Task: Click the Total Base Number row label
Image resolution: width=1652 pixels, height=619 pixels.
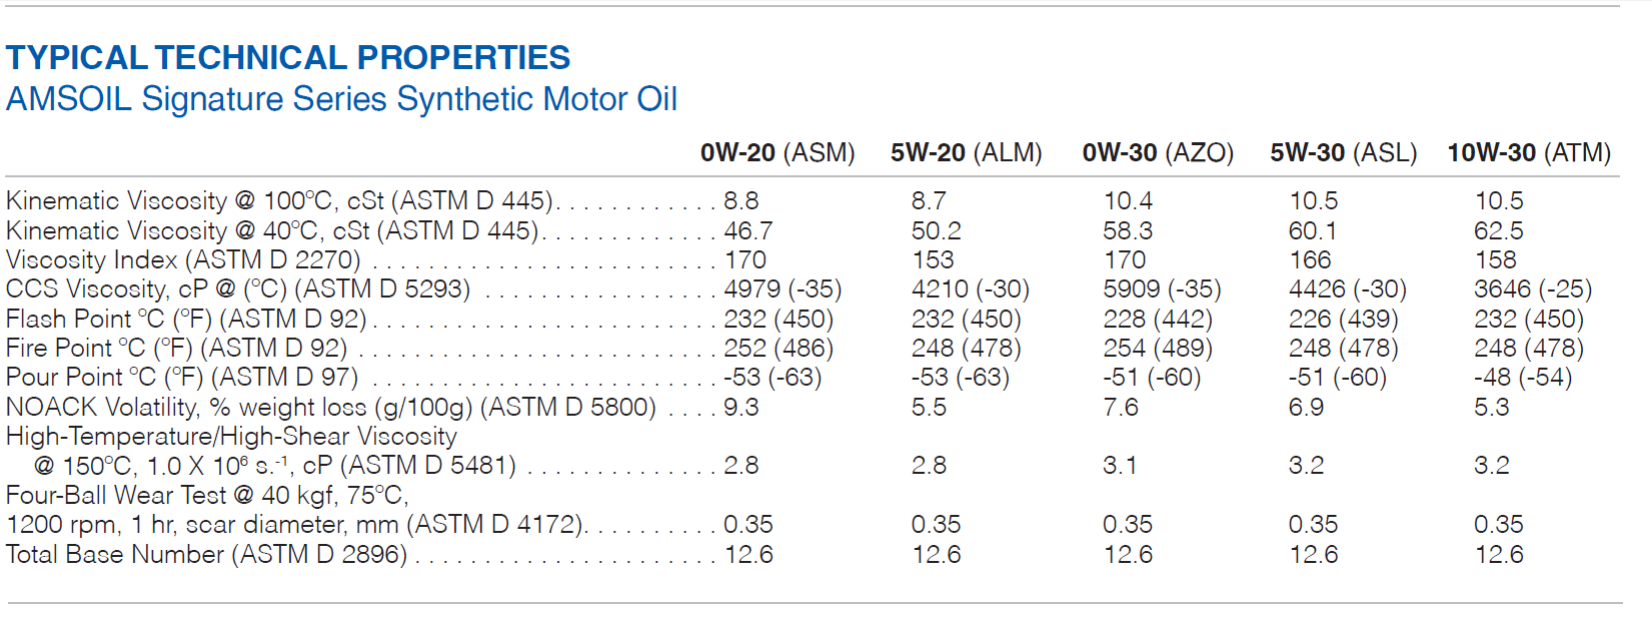Action: [x=207, y=554]
